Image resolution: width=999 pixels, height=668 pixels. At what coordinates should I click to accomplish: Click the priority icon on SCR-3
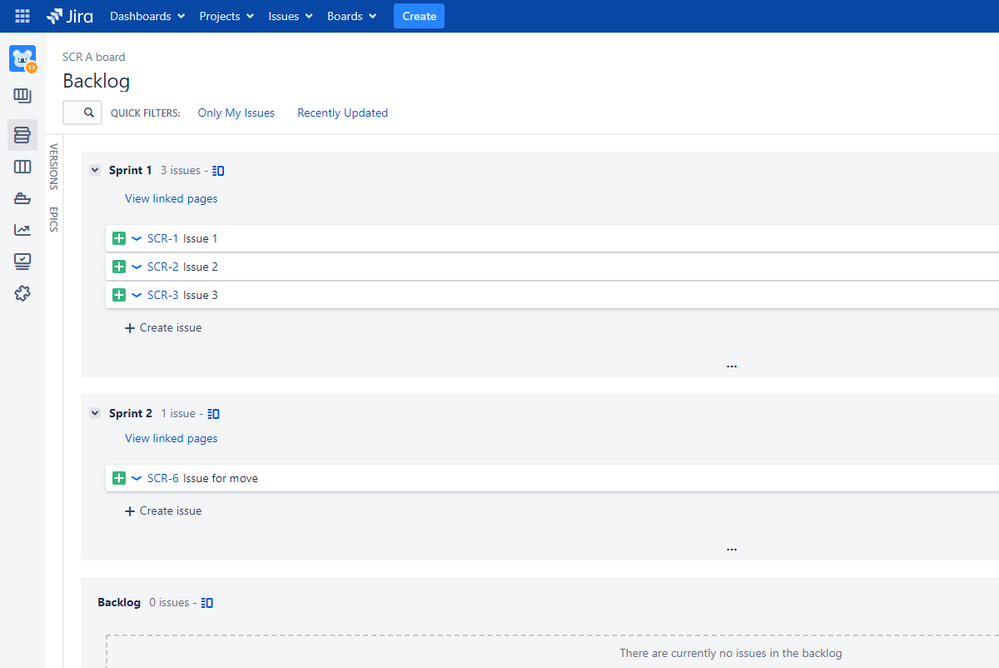136,294
